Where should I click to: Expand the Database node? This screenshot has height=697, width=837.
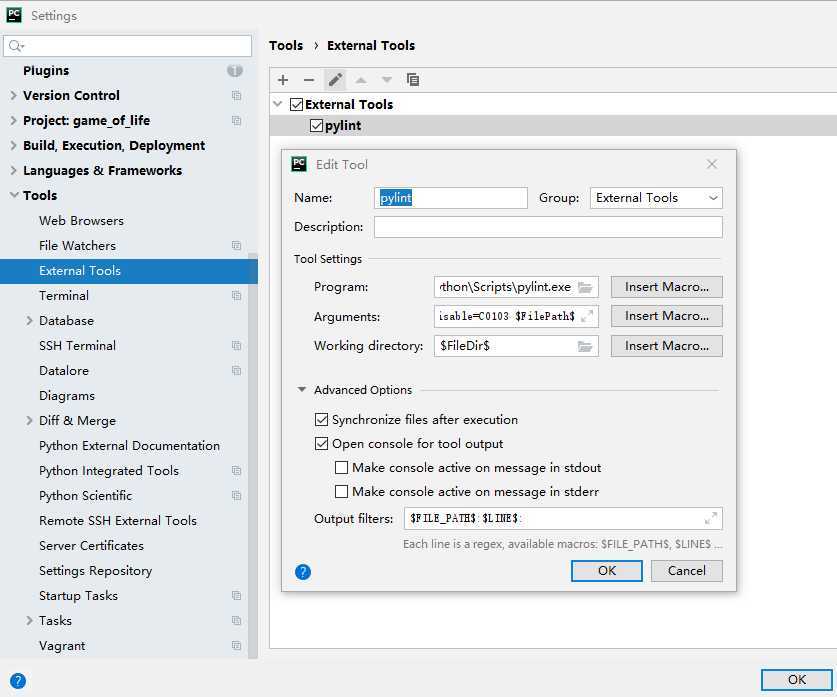tap(29, 321)
